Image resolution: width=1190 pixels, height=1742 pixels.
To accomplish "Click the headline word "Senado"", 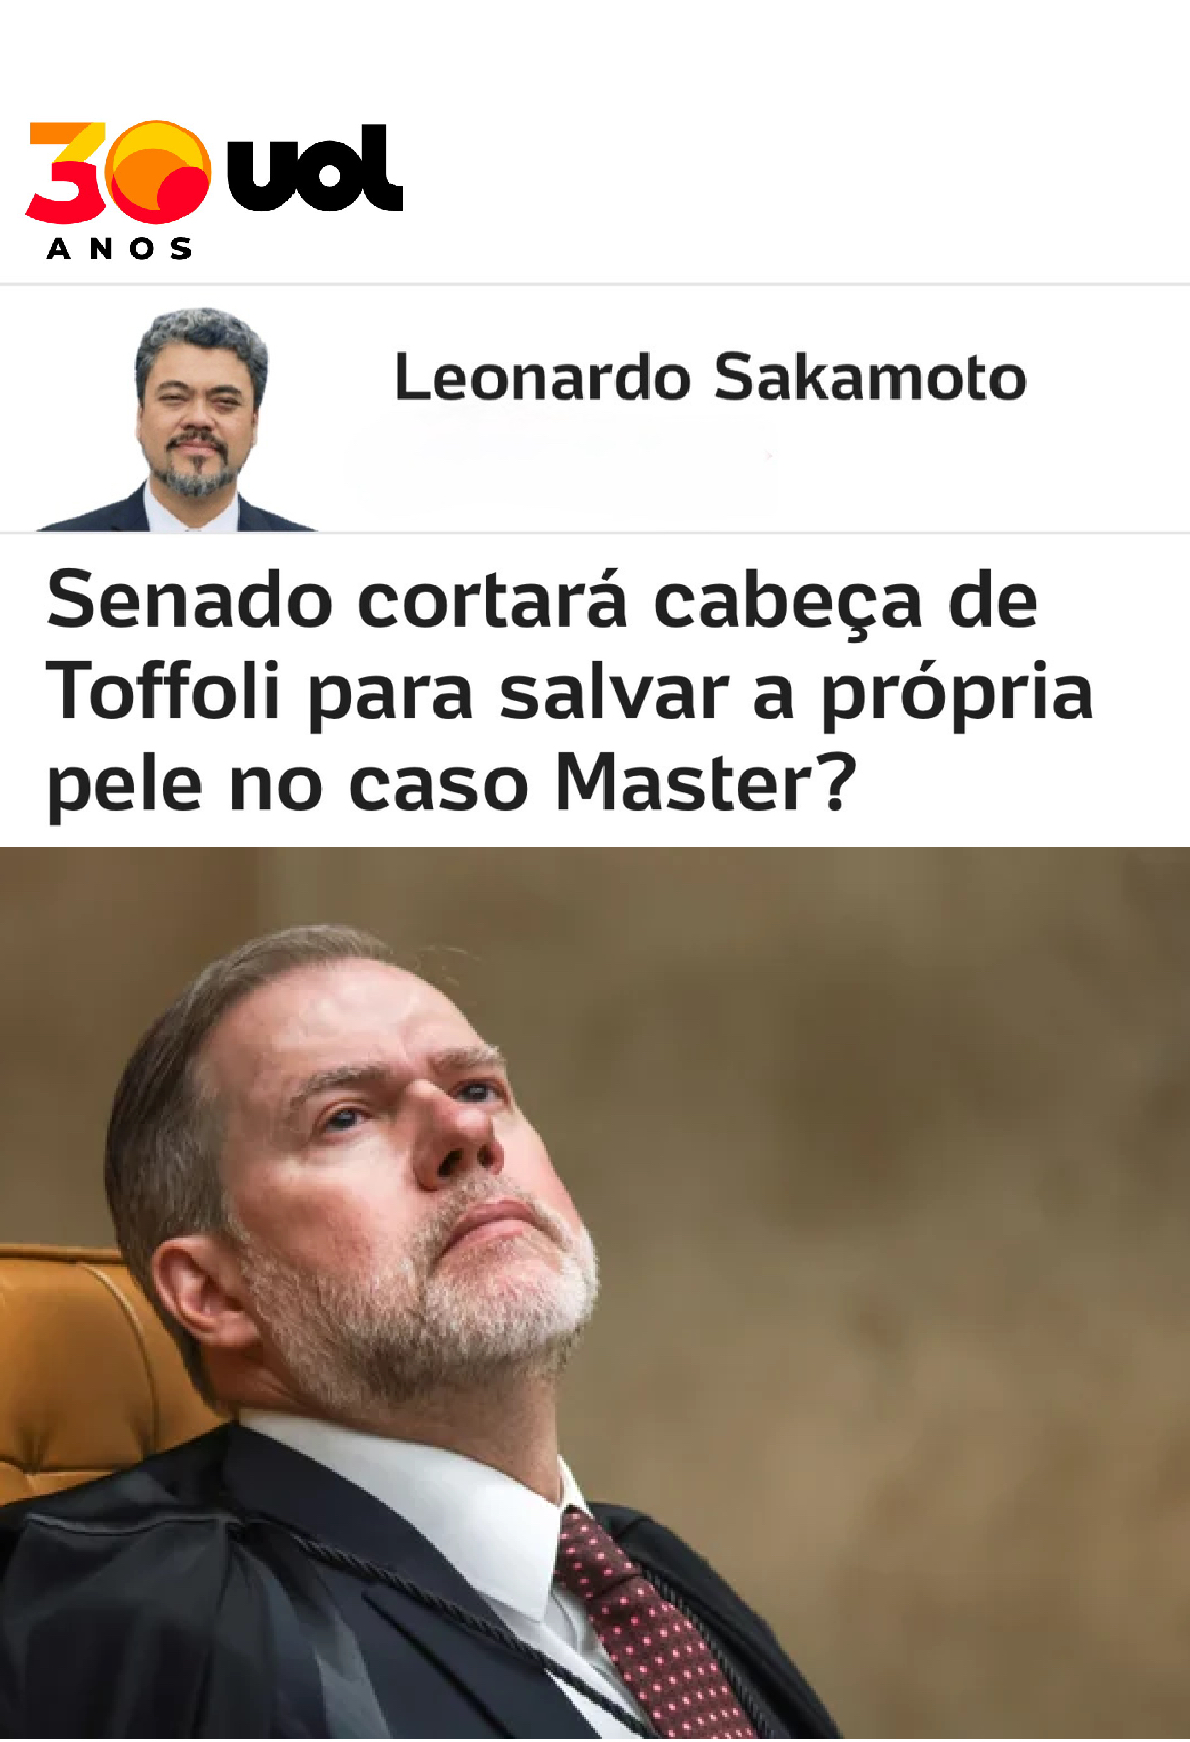I will coord(190,600).
